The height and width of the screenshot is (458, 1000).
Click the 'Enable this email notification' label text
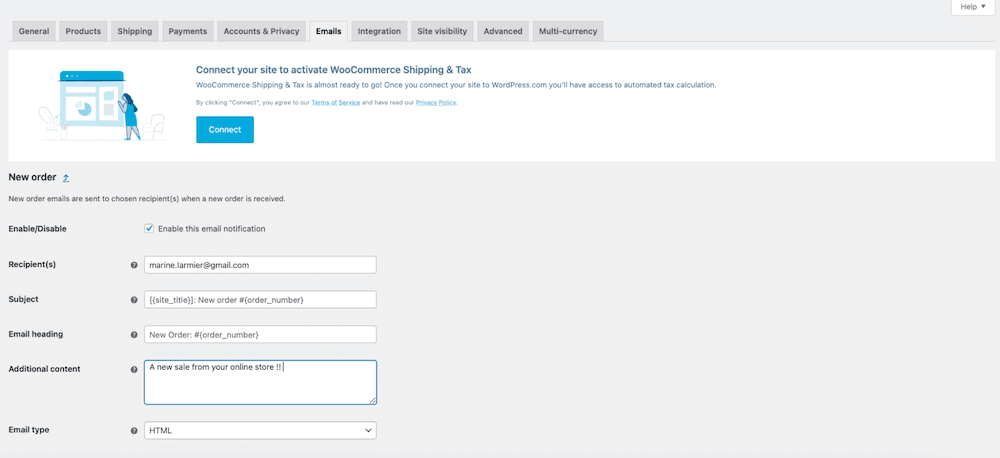point(212,228)
